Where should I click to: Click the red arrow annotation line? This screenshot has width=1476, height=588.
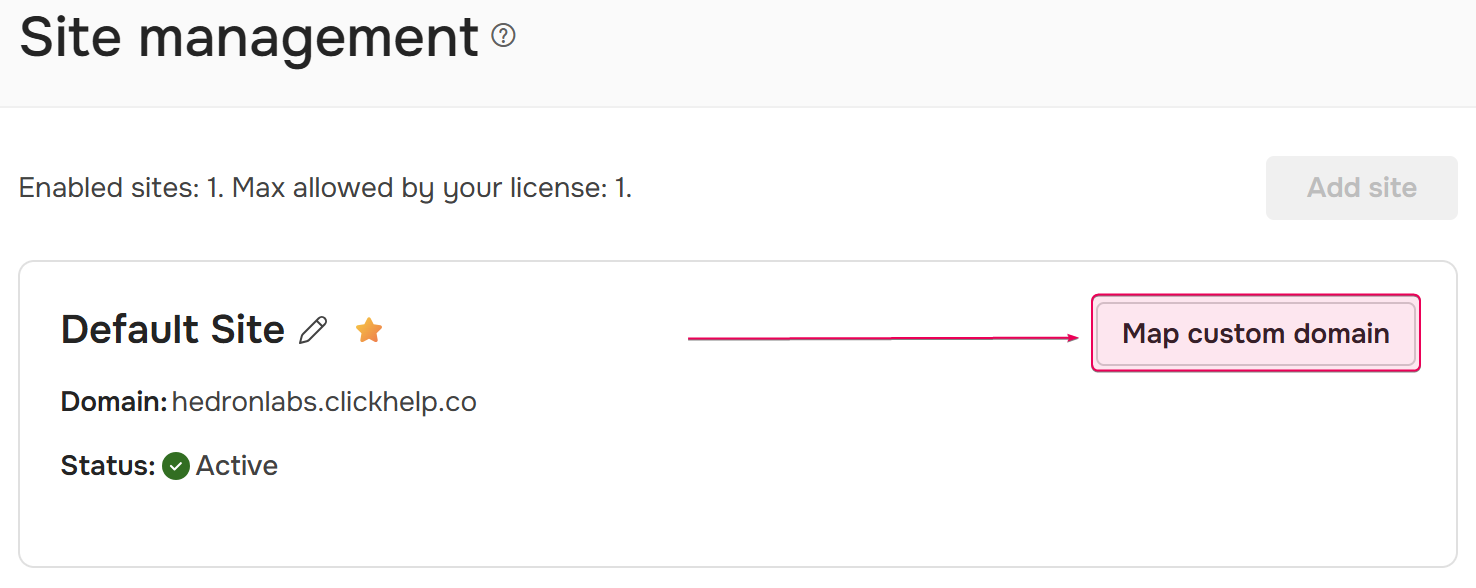click(879, 339)
